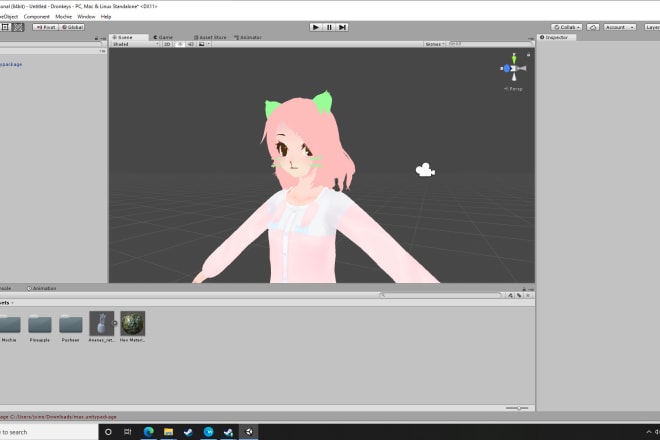Image resolution: width=660 pixels, height=440 pixels.
Task: Select the Ananas_ret model asset thumbnail
Action: point(101,323)
